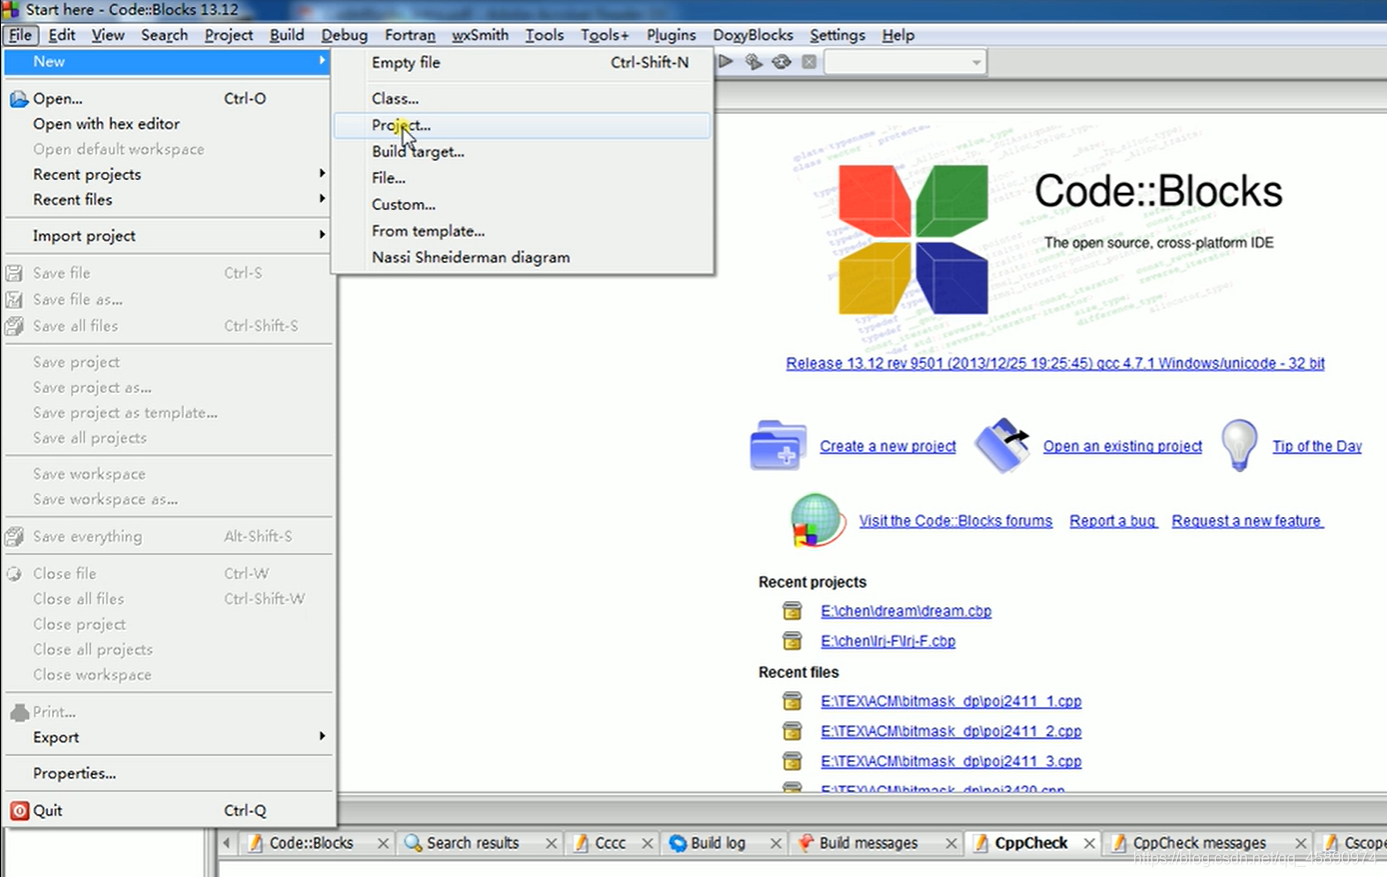Image resolution: width=1387 pixels, height=877 pixels.
Task: Click the icon next to dream.cbp
Action: pyautogui.click(x=792, y=611)
